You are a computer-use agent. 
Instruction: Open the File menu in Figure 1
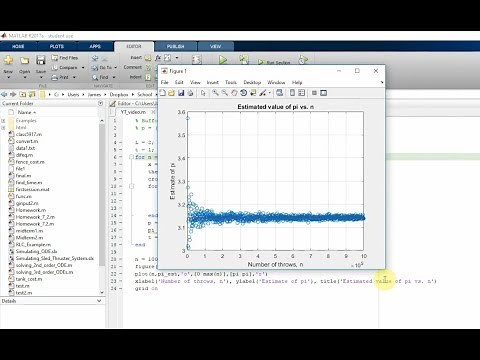click(165, 82)
